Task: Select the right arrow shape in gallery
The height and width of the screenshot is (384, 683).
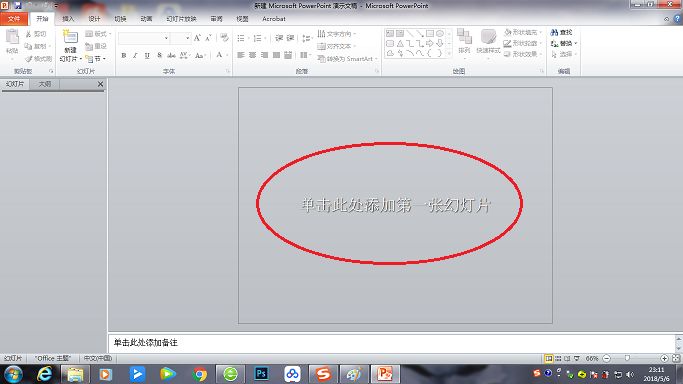Action: click(x=430, y=44)
